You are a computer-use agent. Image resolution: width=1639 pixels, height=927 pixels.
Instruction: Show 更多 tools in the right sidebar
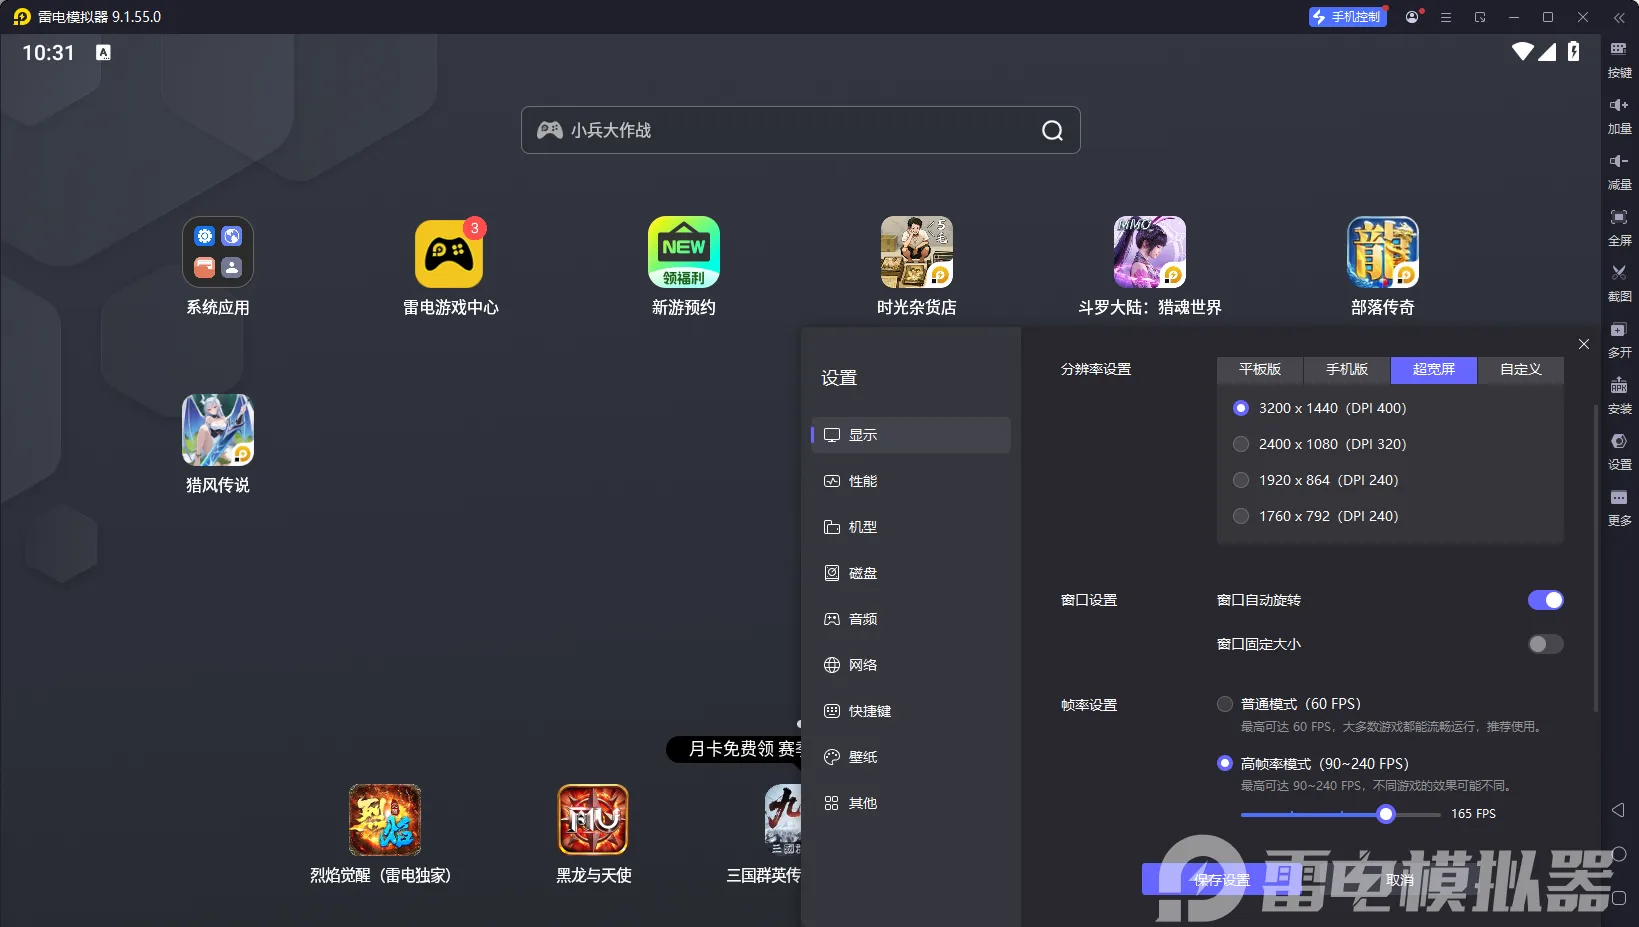click(1619, 507)
